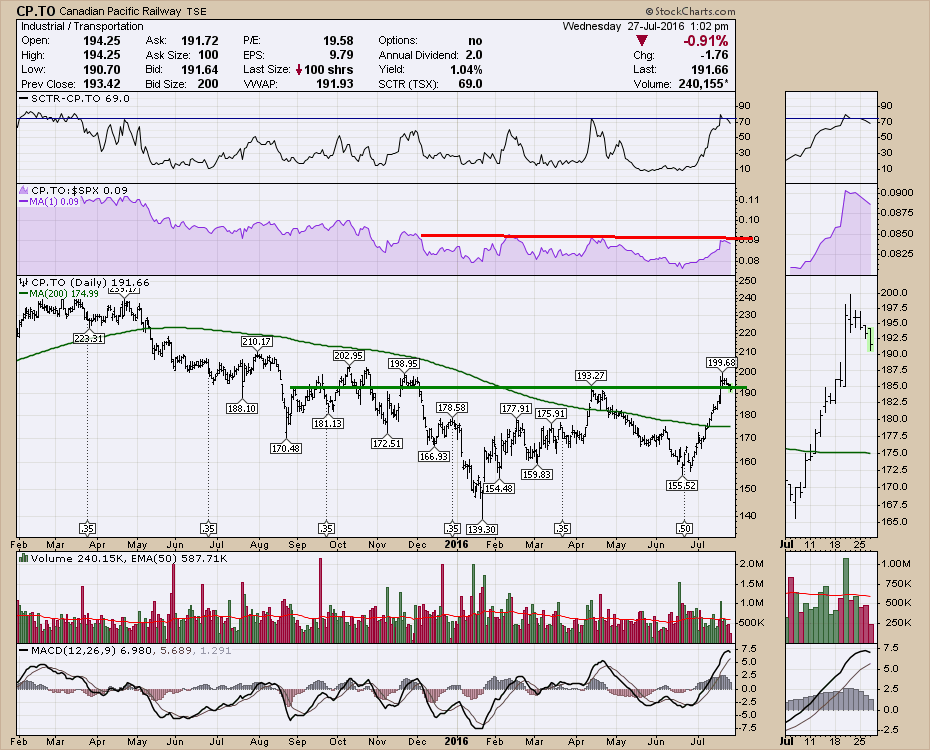Click the SCTR (TSX) label in quote table
The height and width of the screenshot is (750, 930).
(x=408, y=84)
